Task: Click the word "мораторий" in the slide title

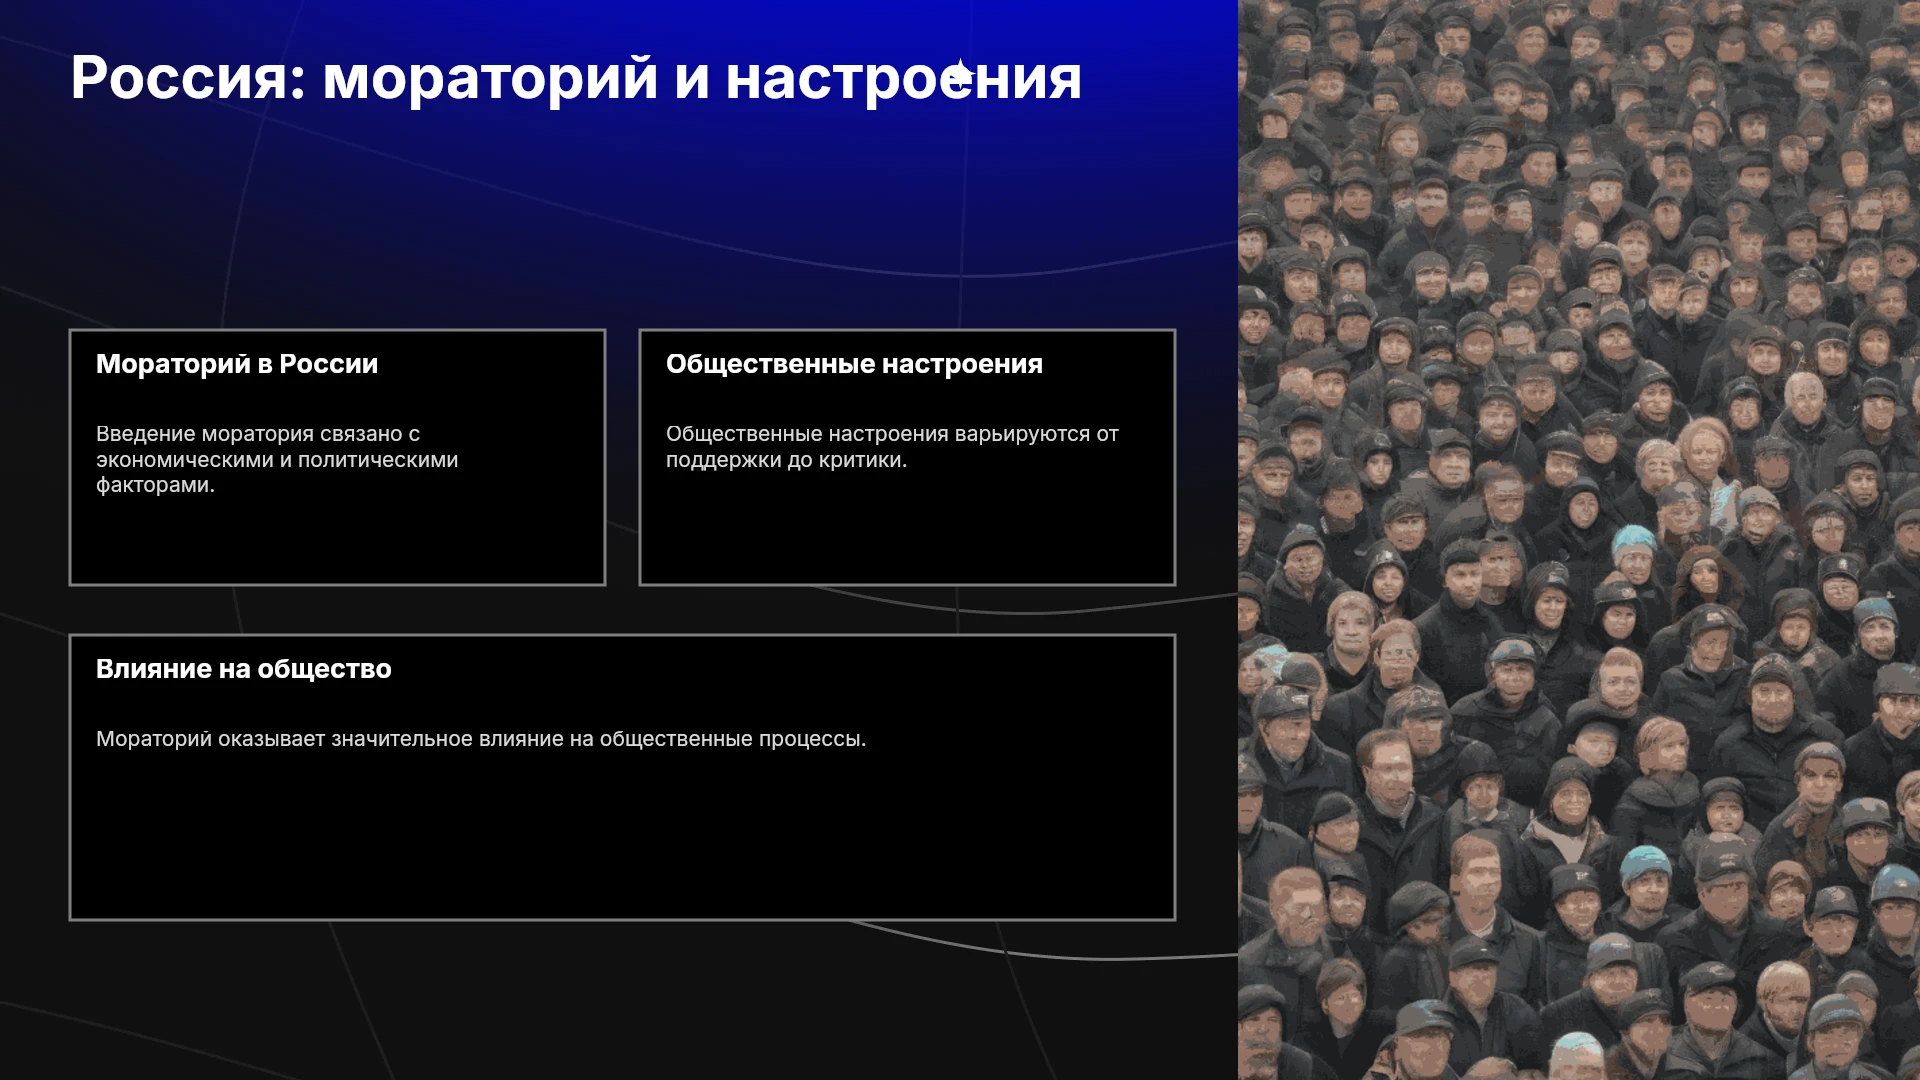Action: pos(490,80)
